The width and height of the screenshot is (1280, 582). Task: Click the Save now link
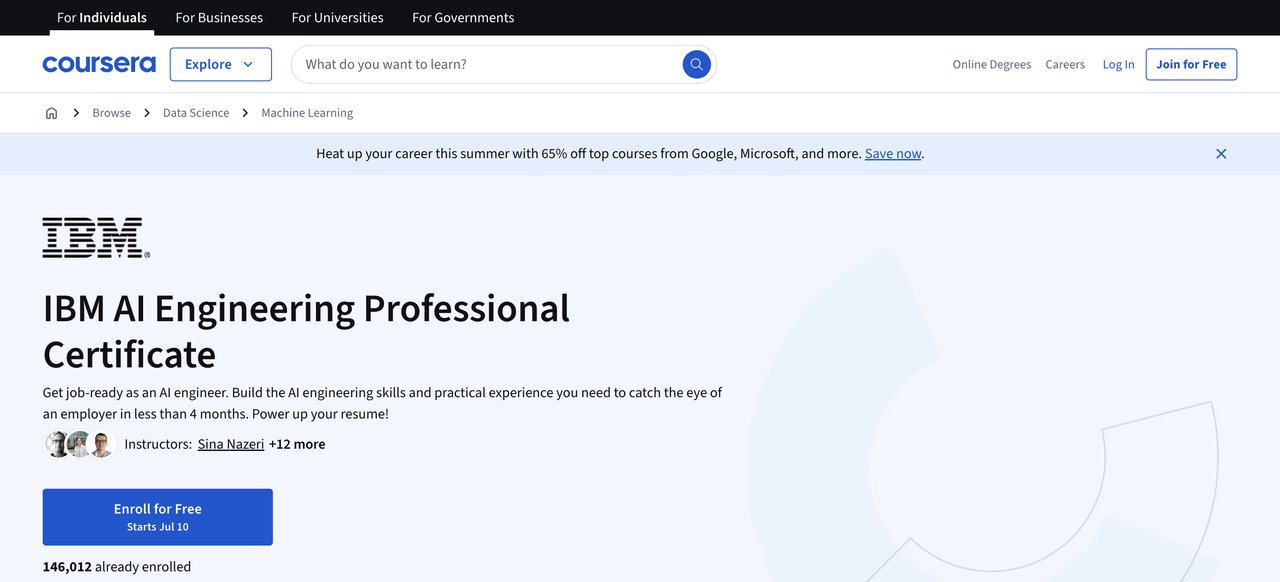pyautogui.click(x=893, y=154)
